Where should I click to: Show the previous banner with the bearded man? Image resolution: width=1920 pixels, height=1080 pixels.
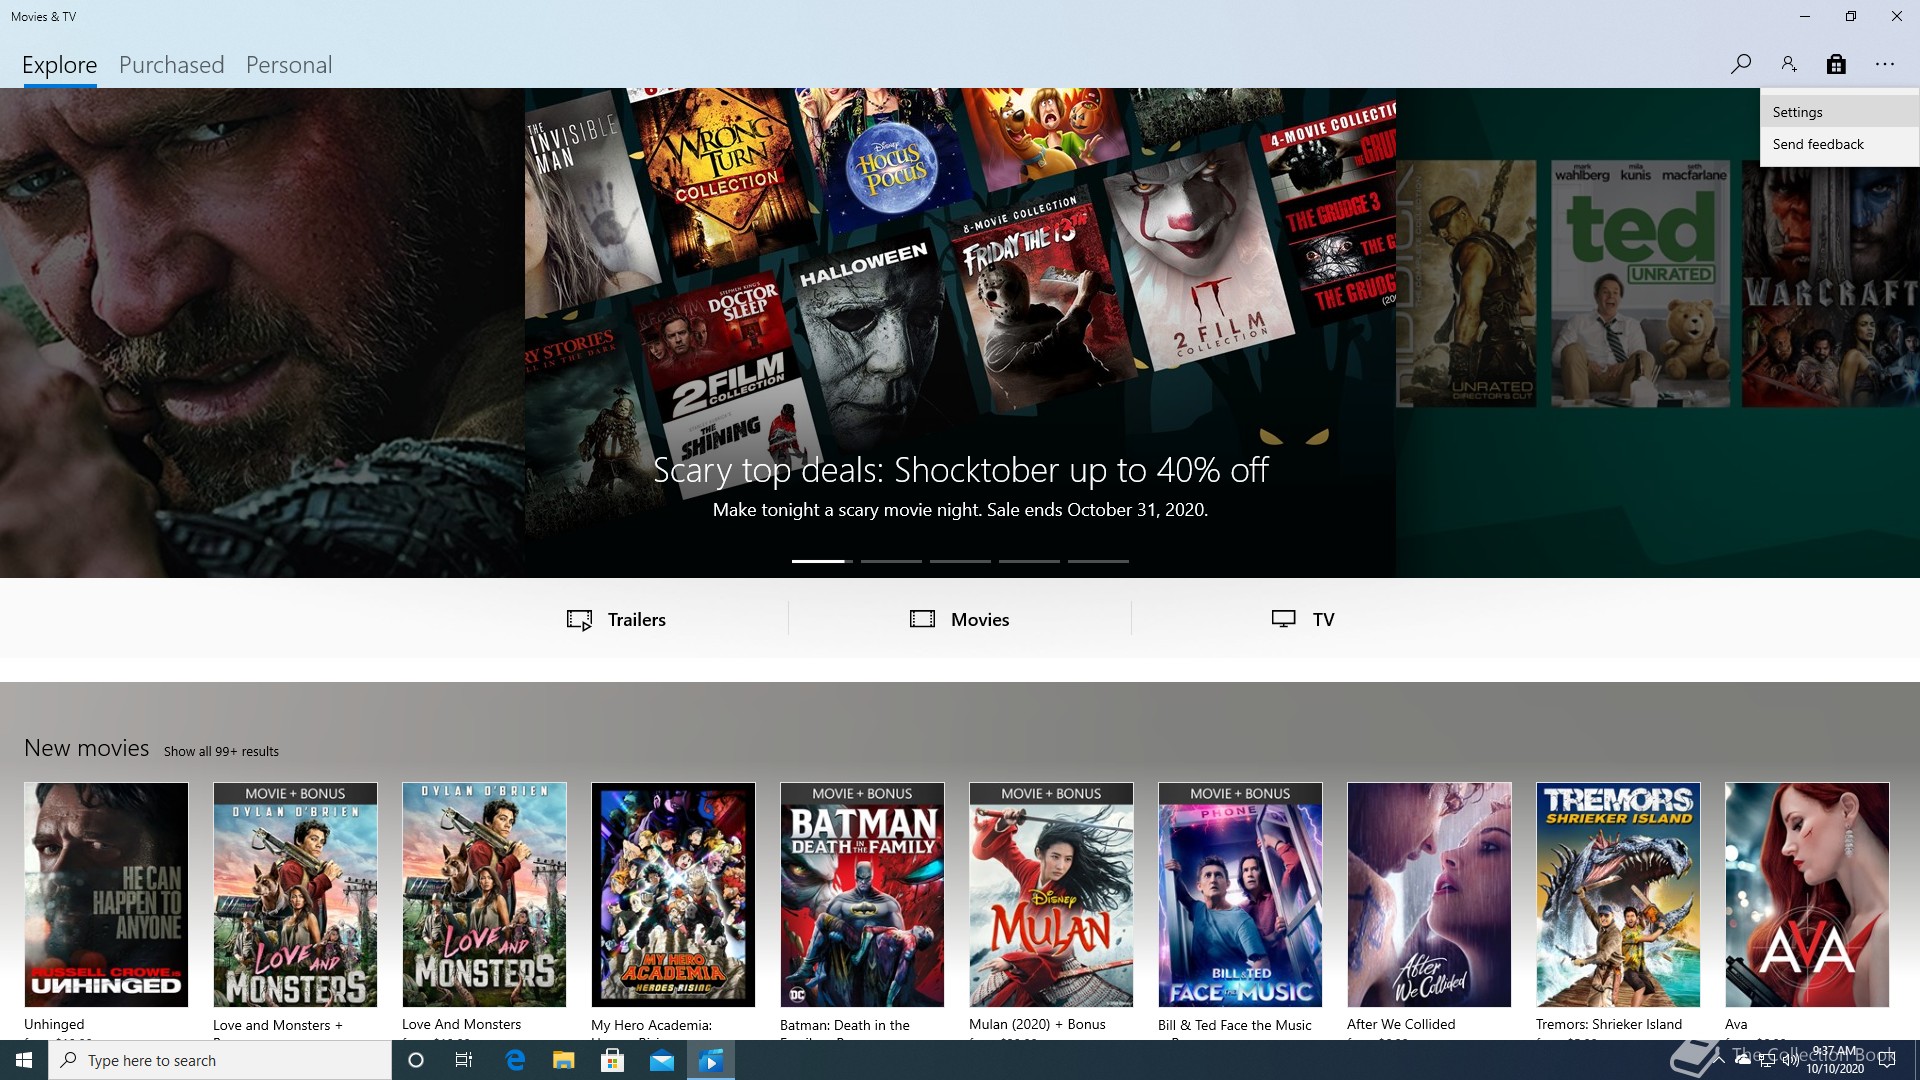[262, 333]
